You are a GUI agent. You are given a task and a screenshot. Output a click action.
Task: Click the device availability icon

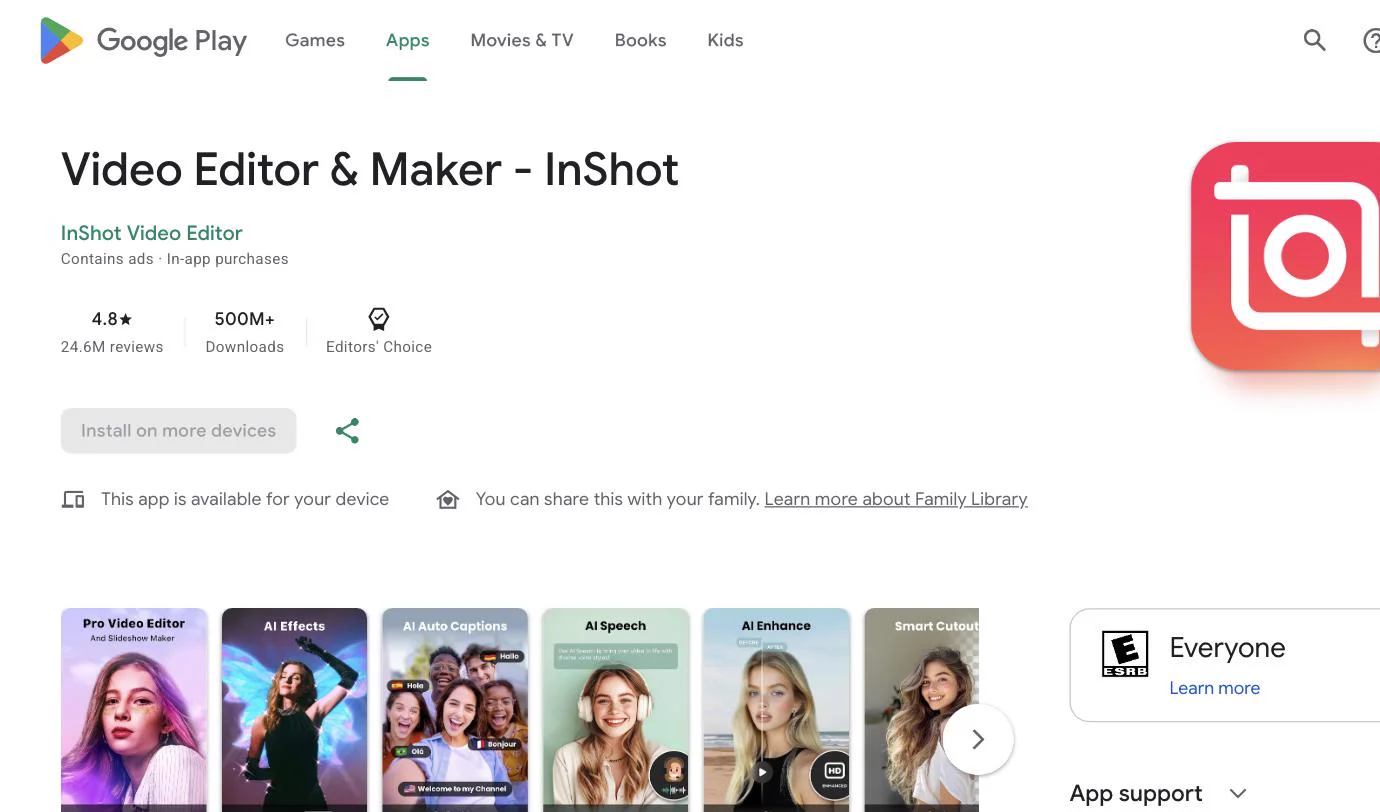click(x=73, y=499)
